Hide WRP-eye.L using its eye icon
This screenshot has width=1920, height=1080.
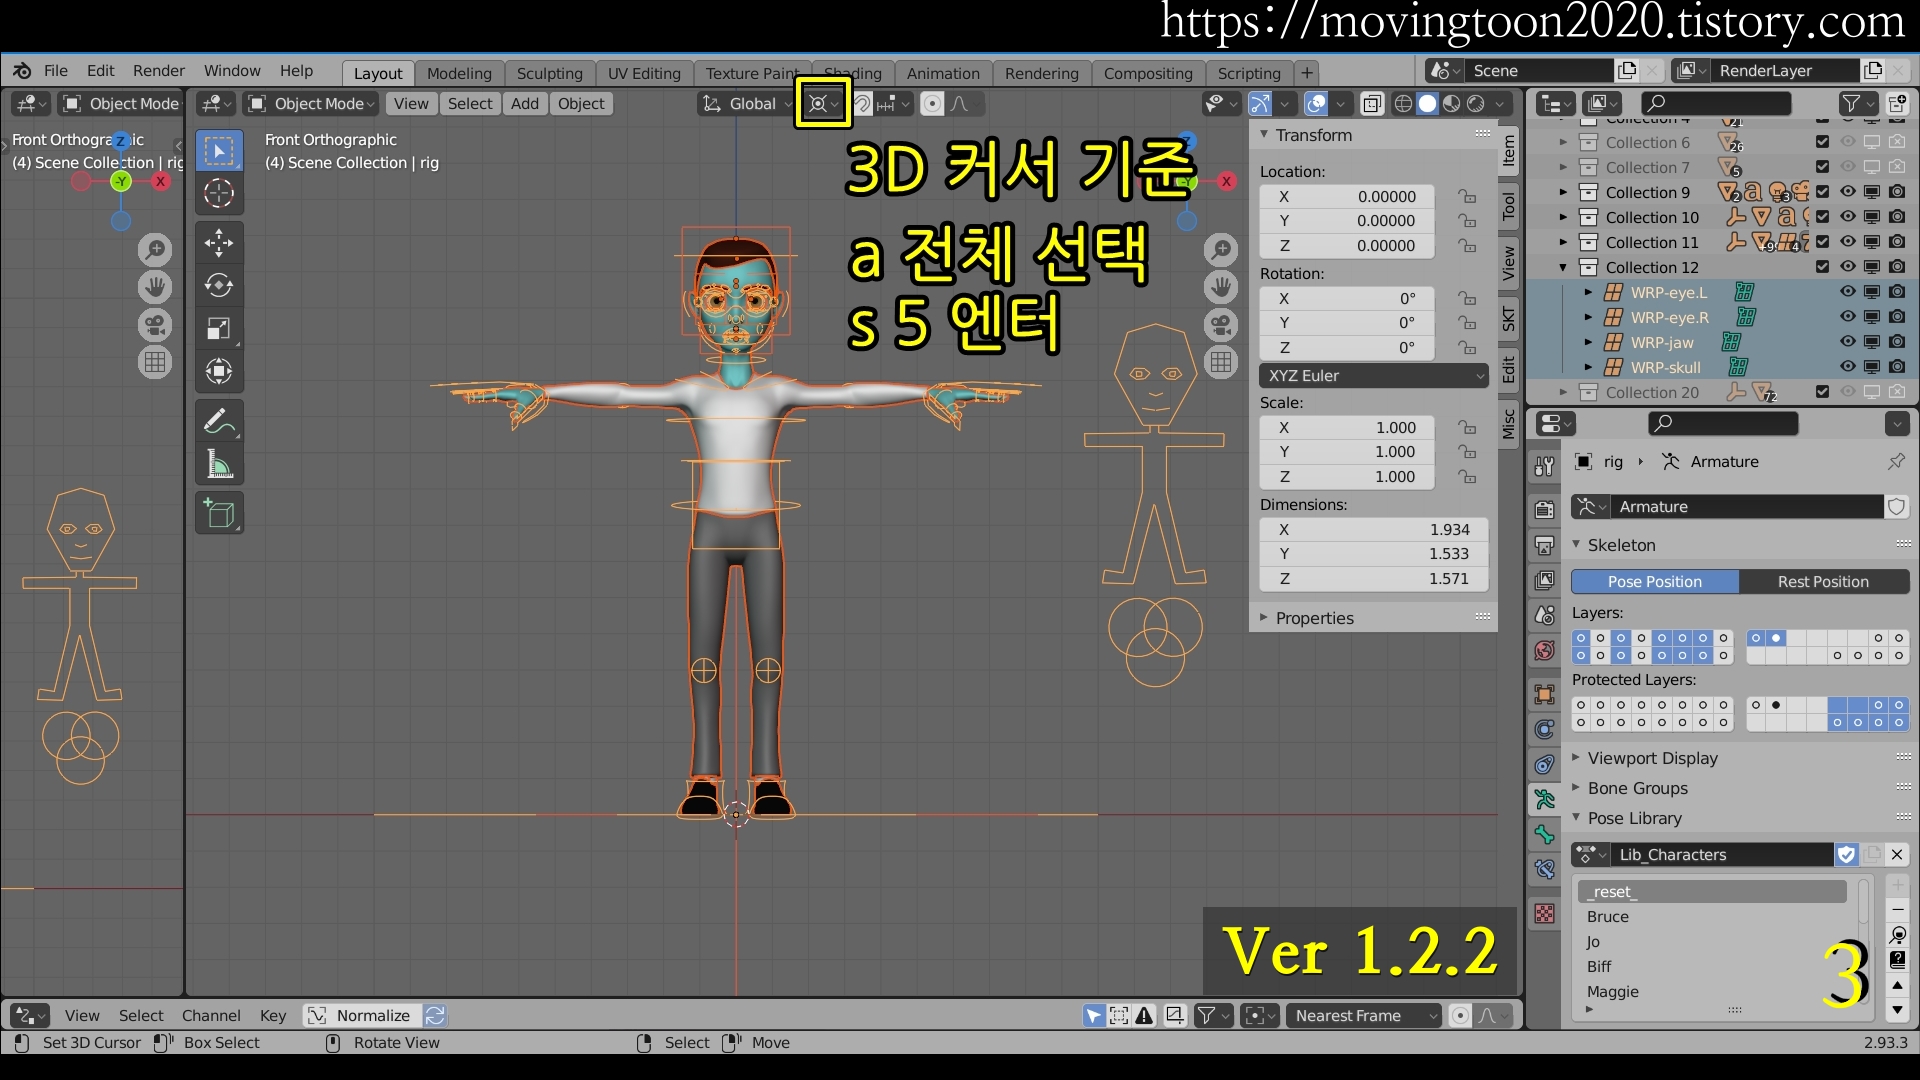[1848, 292]
